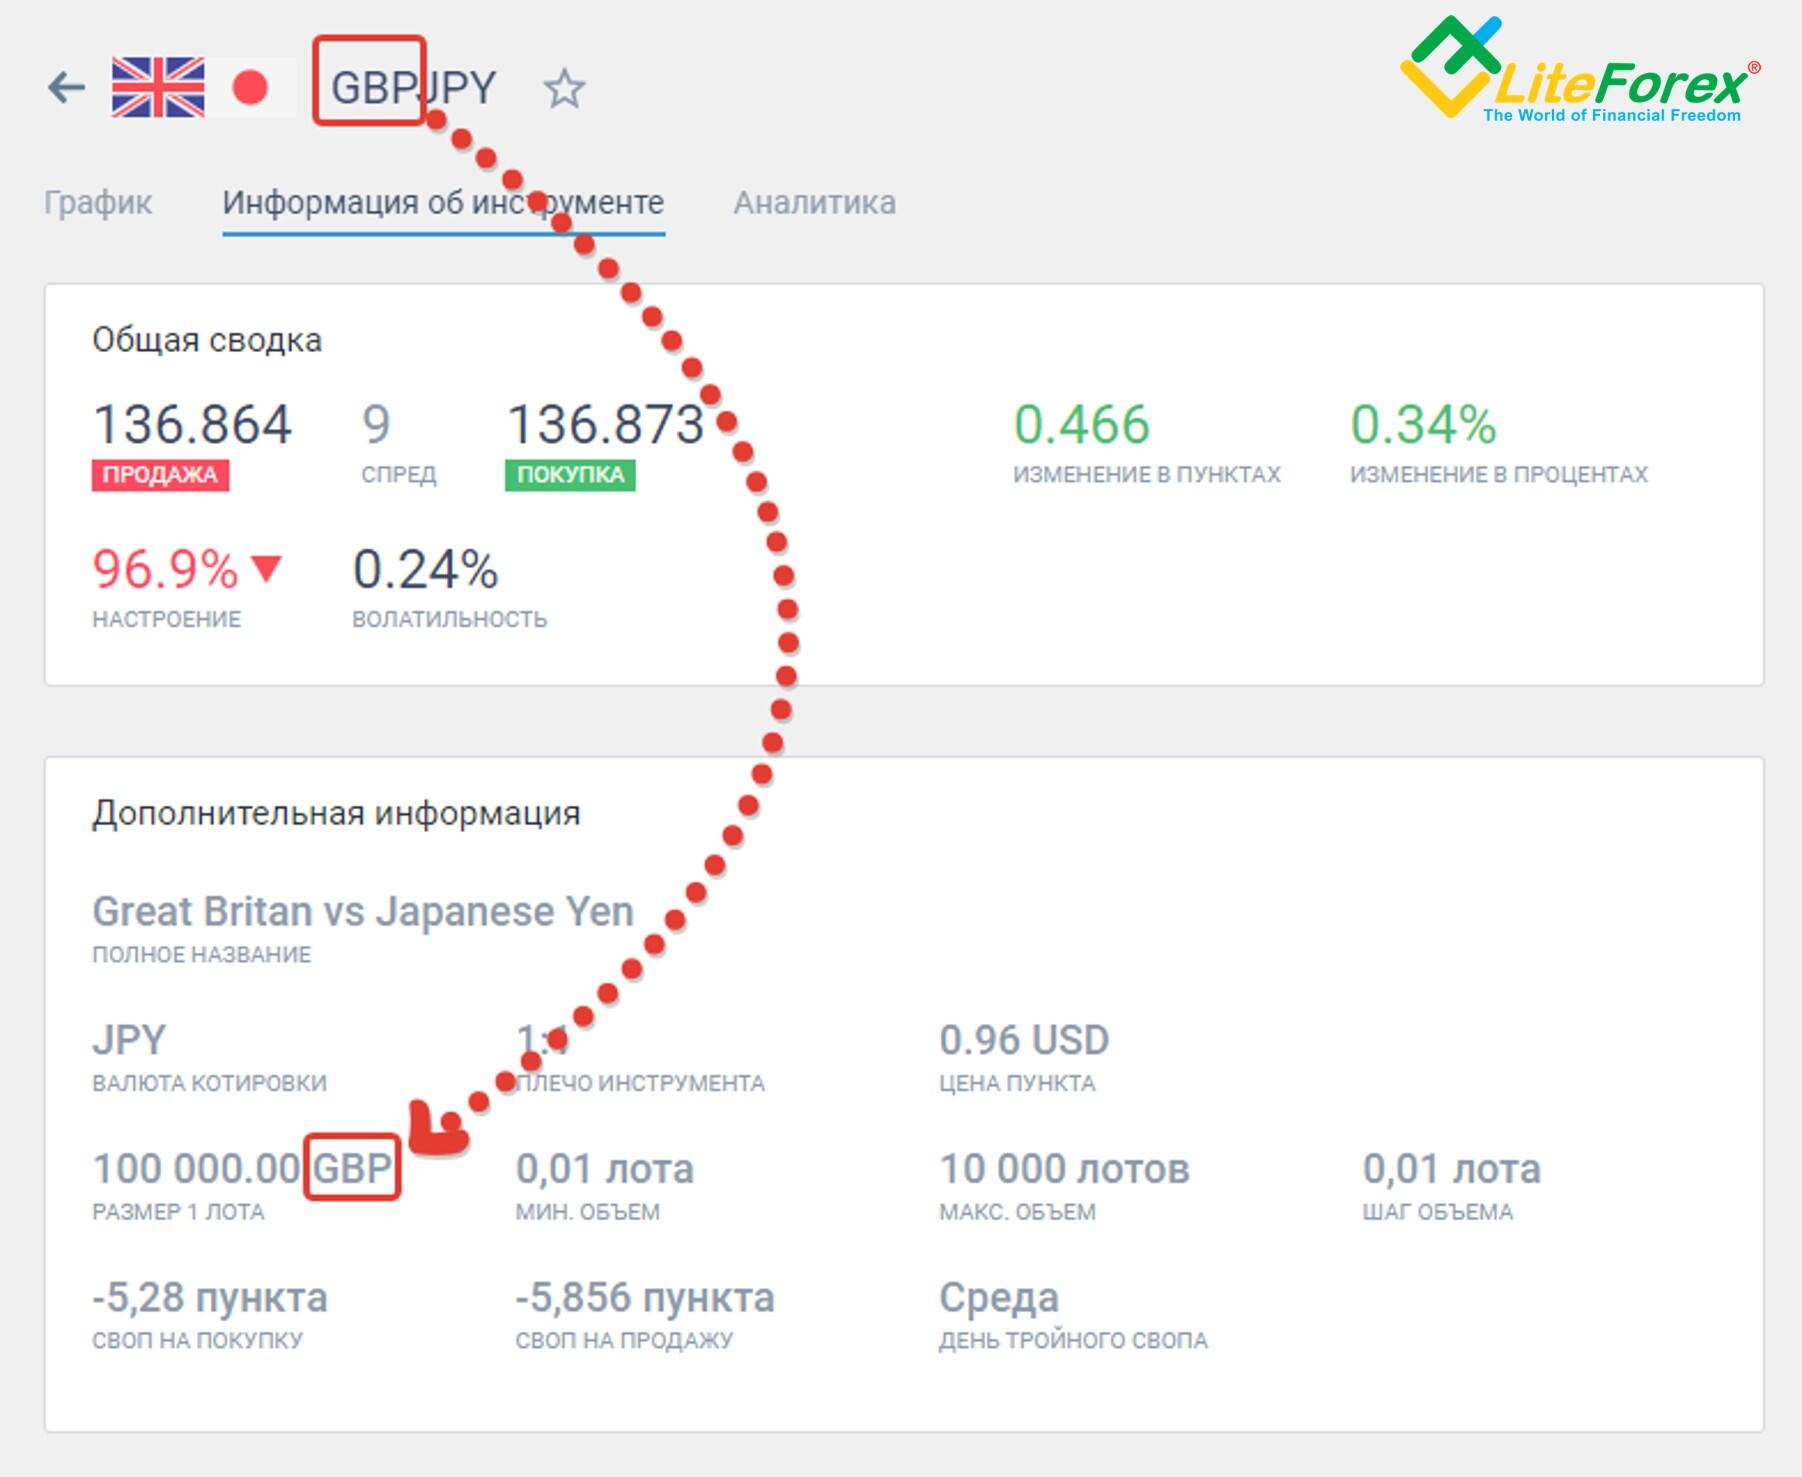
Task: Click the 0.34% percent change value
Action: (1422, 425)
